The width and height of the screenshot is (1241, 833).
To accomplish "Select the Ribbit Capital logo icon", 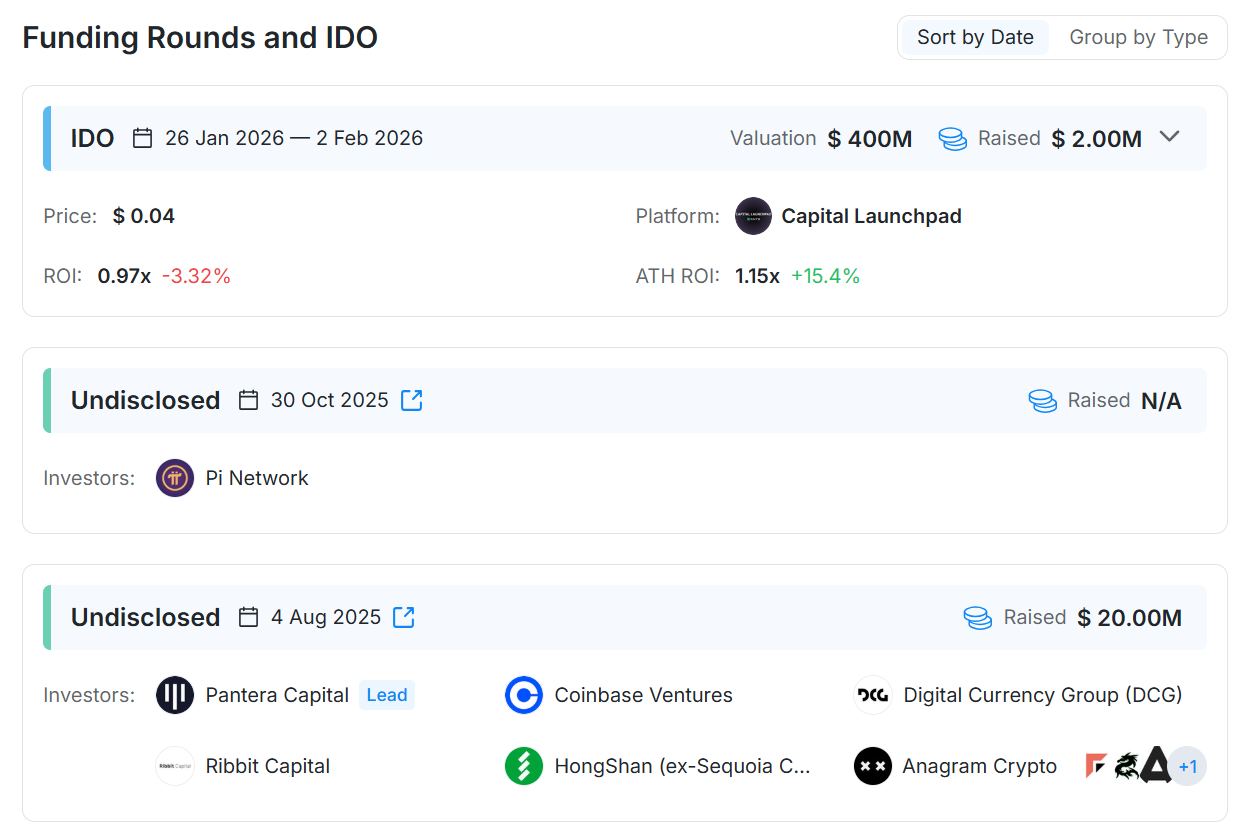I will click(175, 766).
